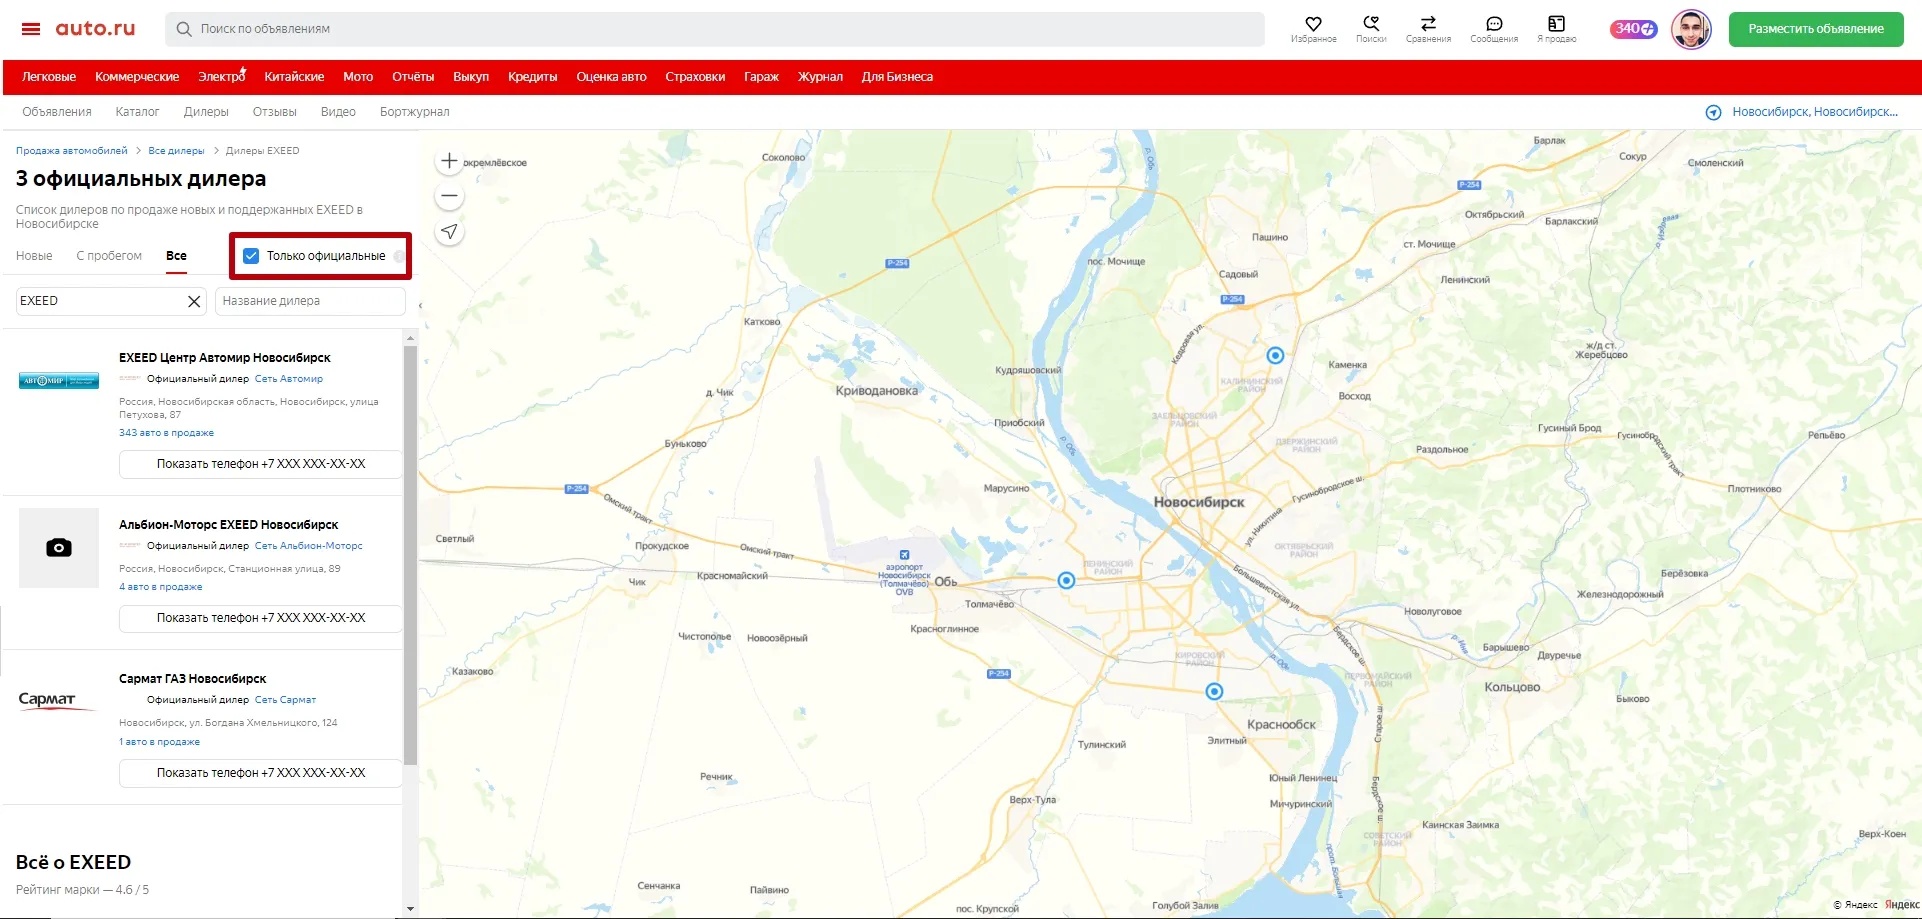Zoom in on the map
This screenshot has height=919, width=1922.
coord(450,161)
